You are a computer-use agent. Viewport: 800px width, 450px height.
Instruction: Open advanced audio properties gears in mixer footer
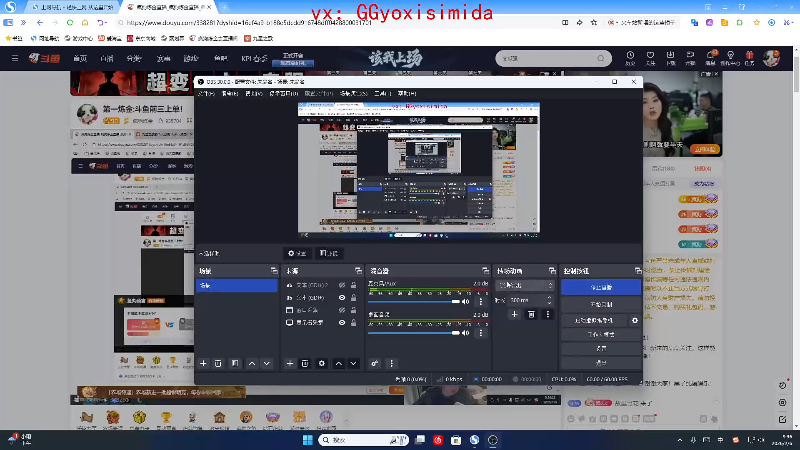click(x=374, y=363)
